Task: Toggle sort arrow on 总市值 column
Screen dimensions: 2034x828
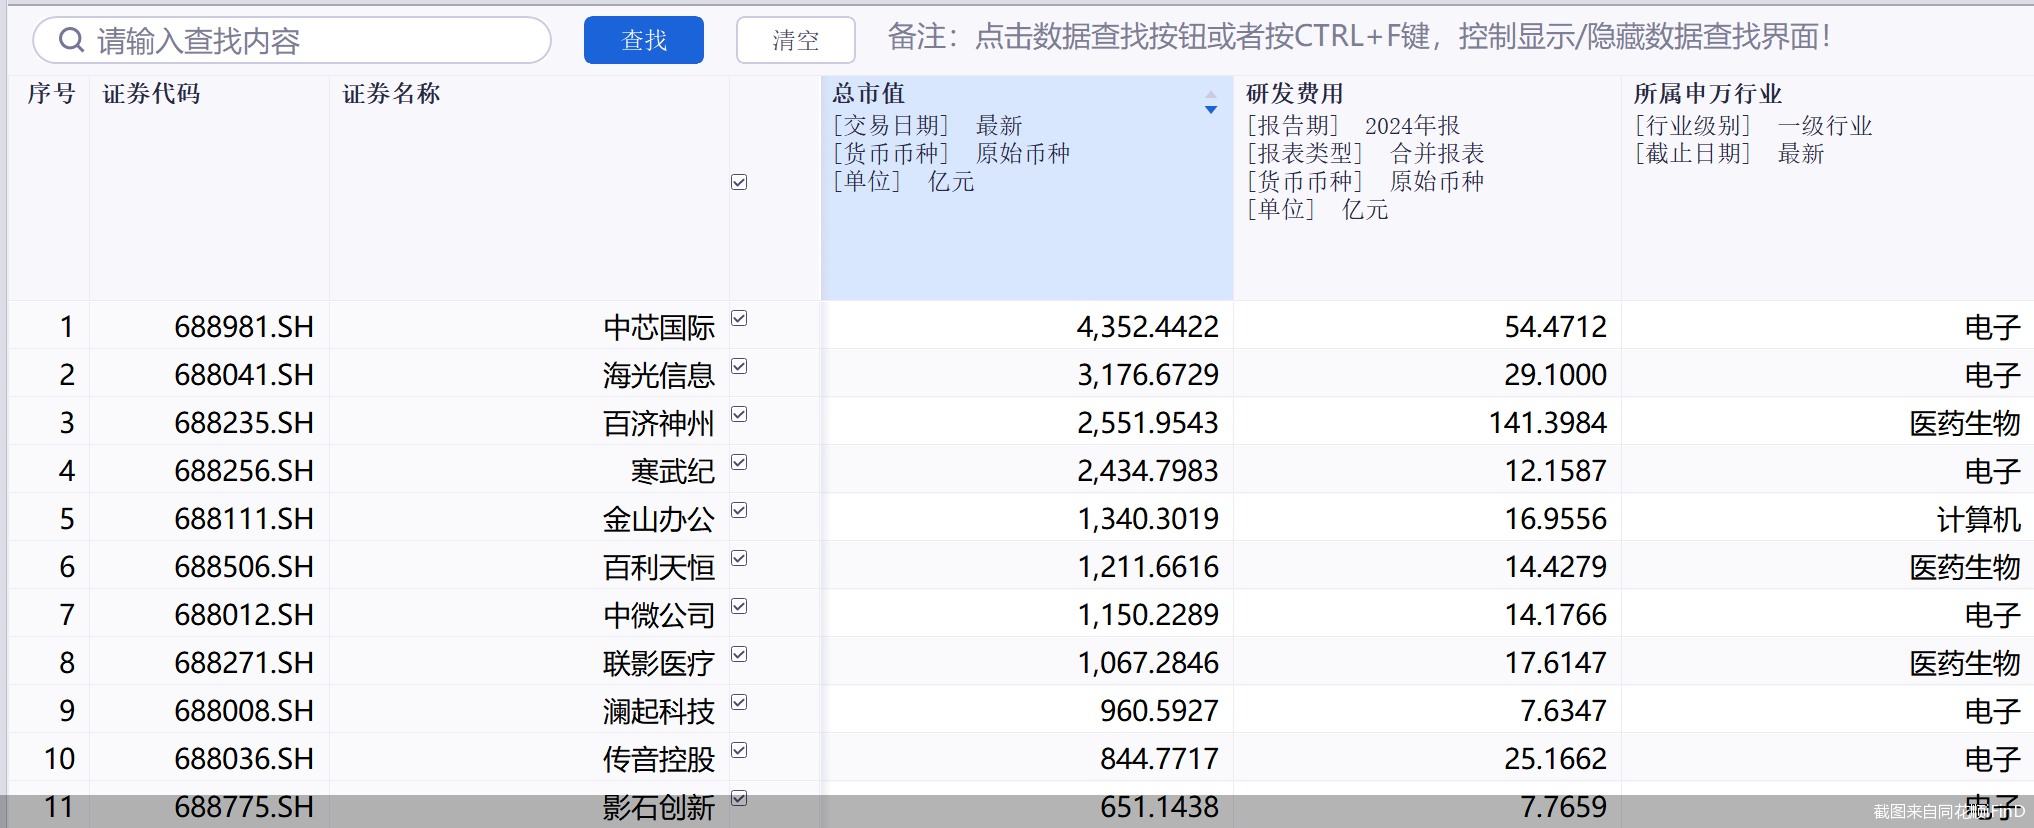Action: click(1210, 102)
